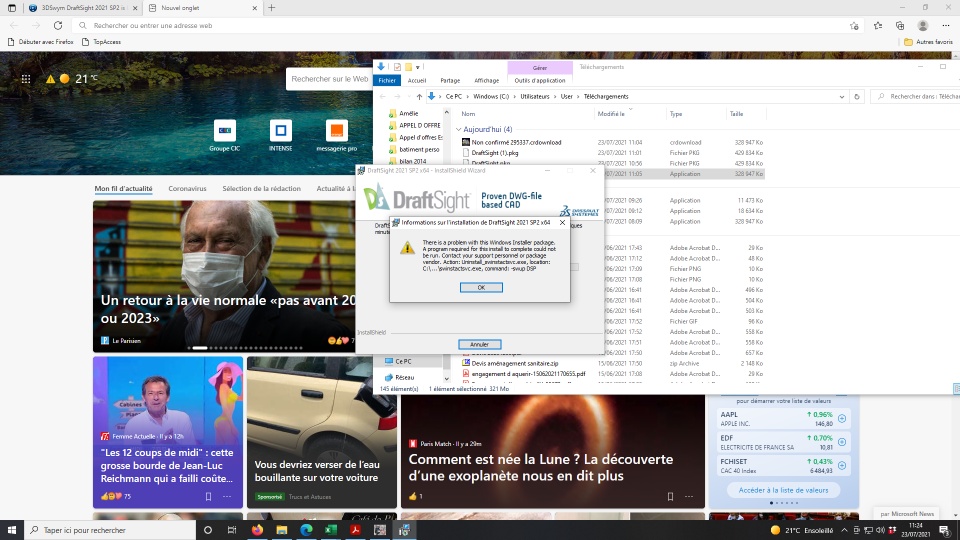Click the Edge tab actions menu icon

[x=12, y=8]
